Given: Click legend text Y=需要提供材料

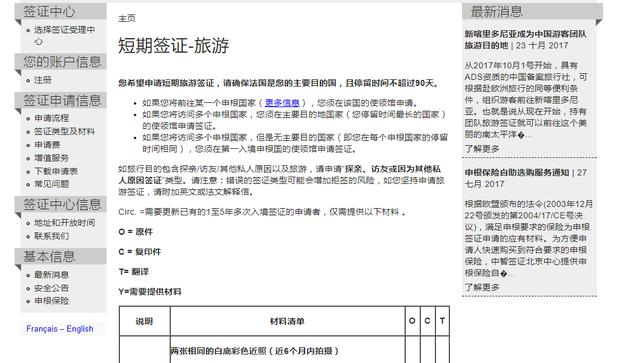Looking at the screenshot, I should pos(150,292).
